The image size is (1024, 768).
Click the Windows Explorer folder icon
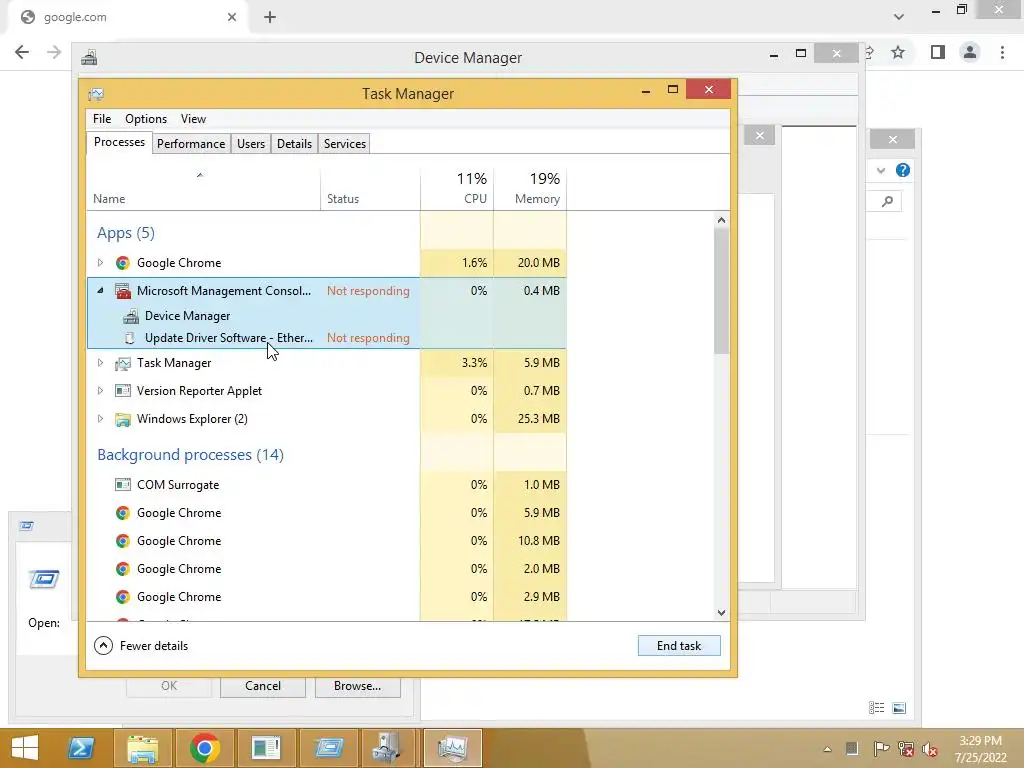(x=122, y=419)
